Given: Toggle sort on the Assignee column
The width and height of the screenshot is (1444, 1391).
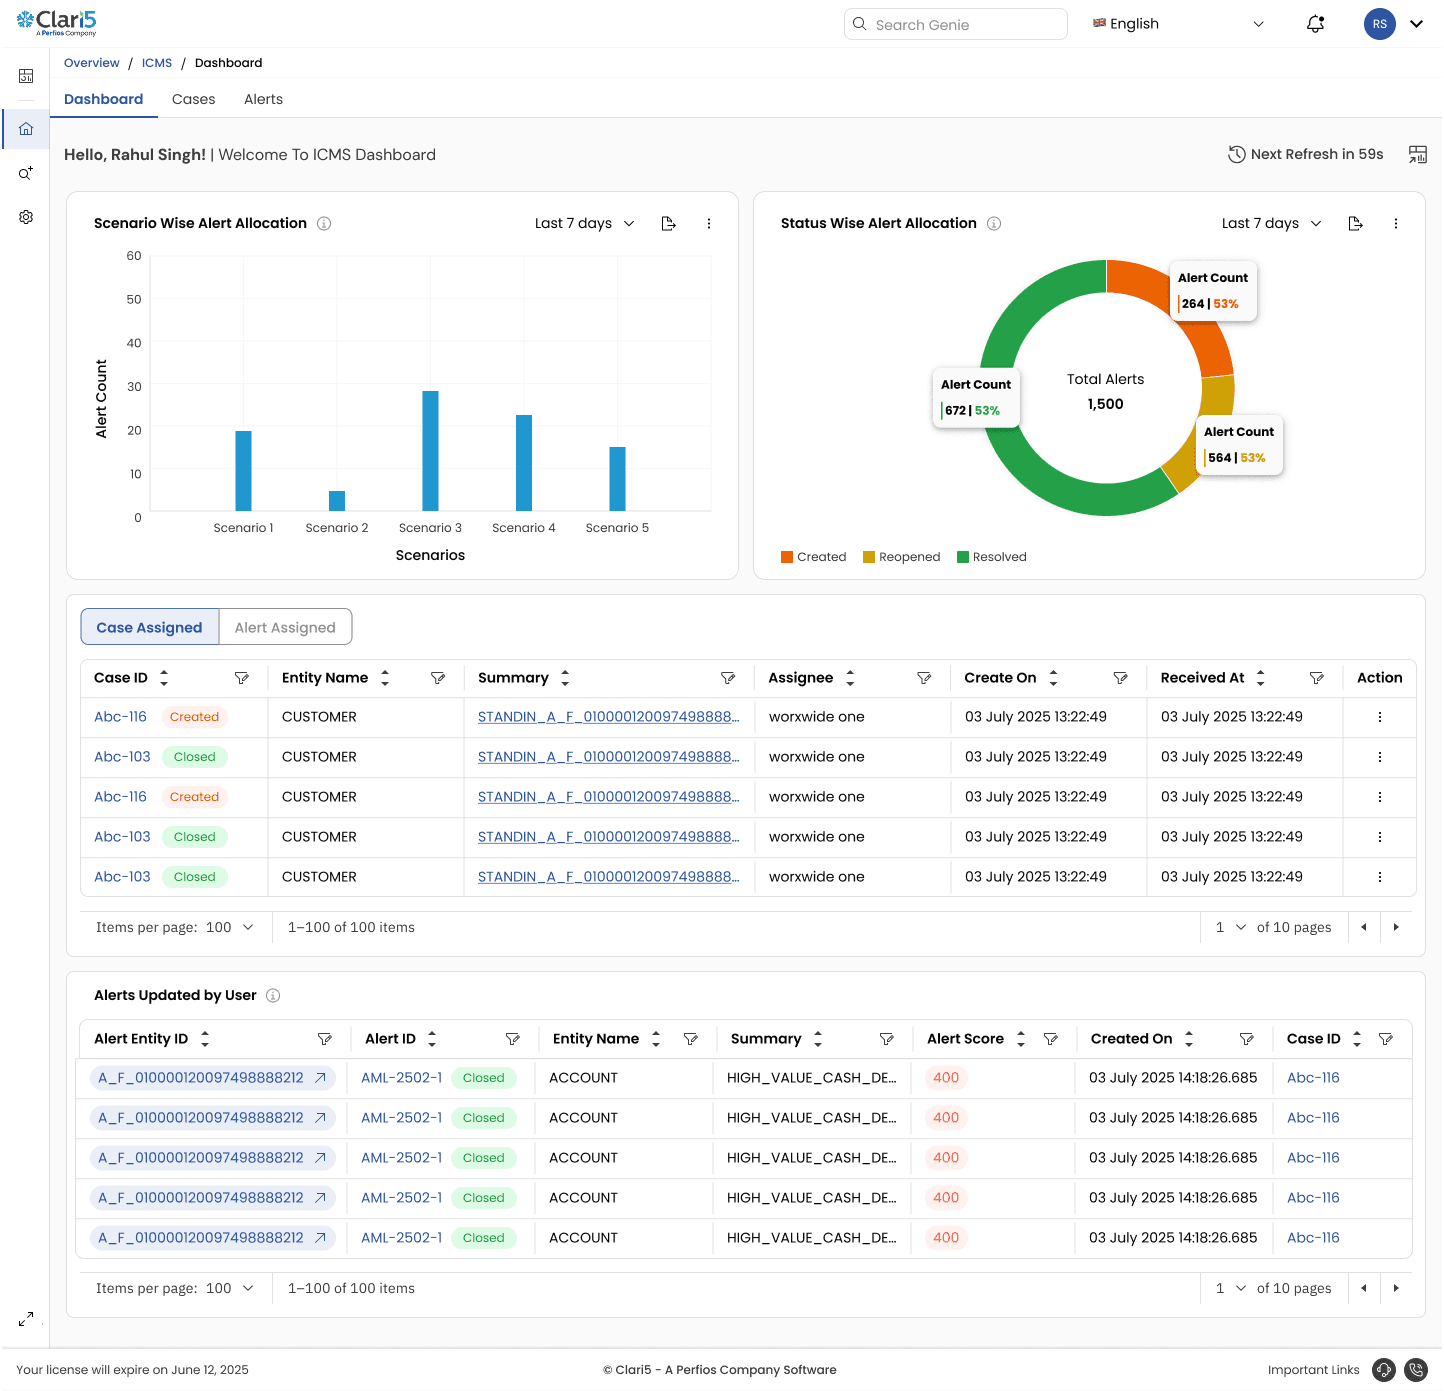Looking at the screenshot, I should (850, 678).
